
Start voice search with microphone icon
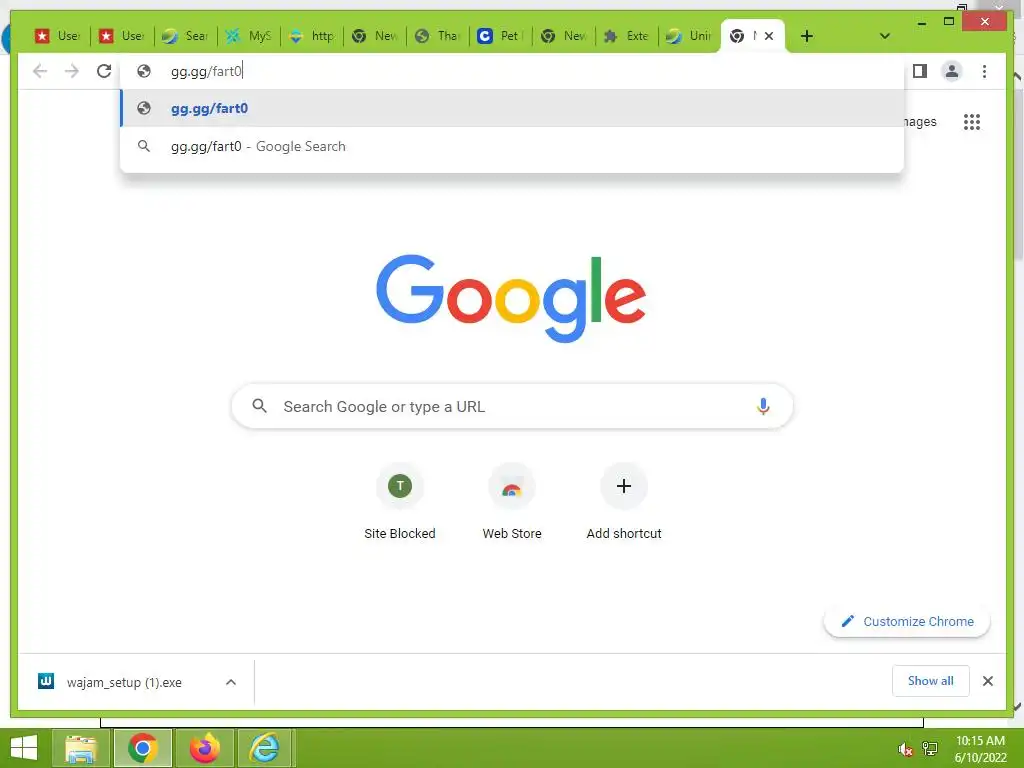tap(763, 406)
